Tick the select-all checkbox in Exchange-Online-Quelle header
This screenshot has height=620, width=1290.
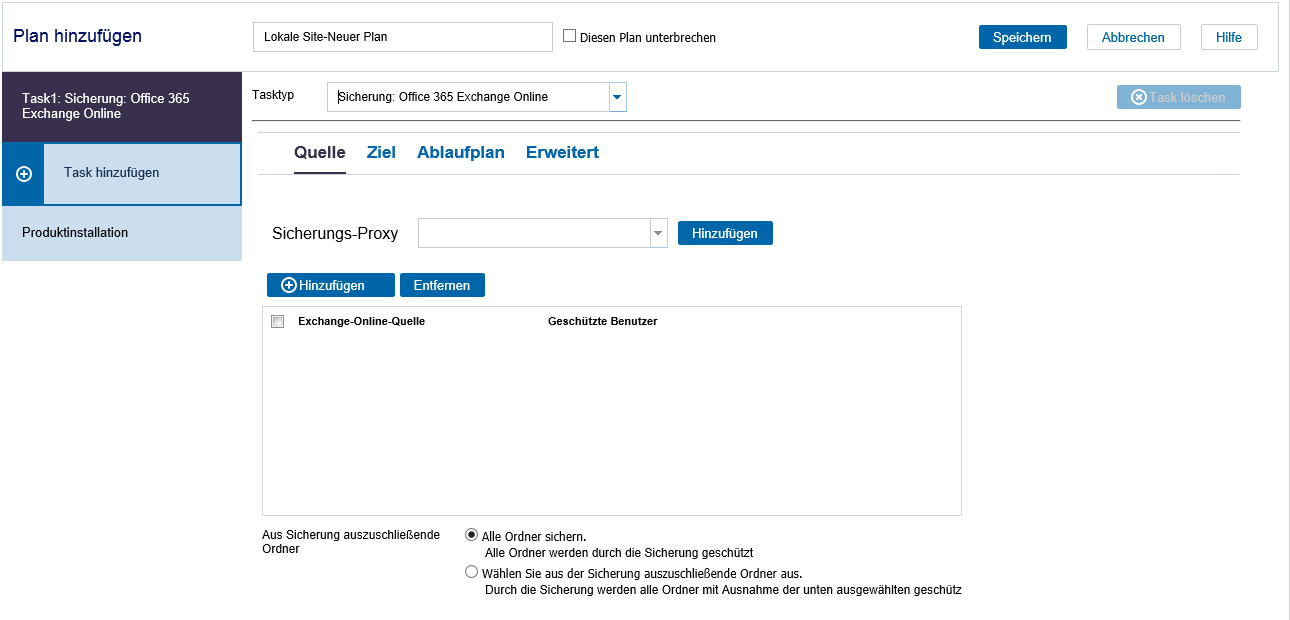[278, 322]
